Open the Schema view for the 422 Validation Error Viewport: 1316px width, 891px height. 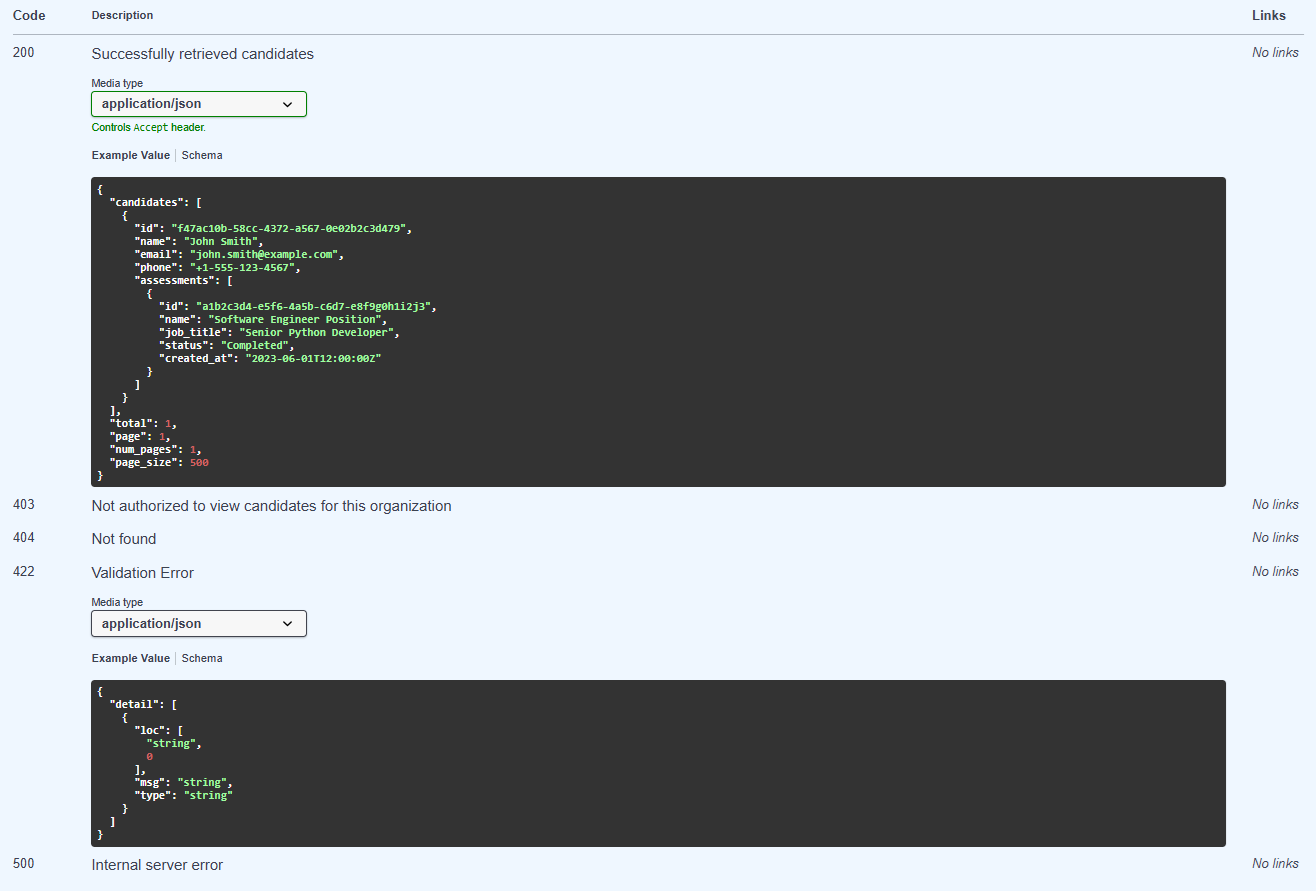202,659
